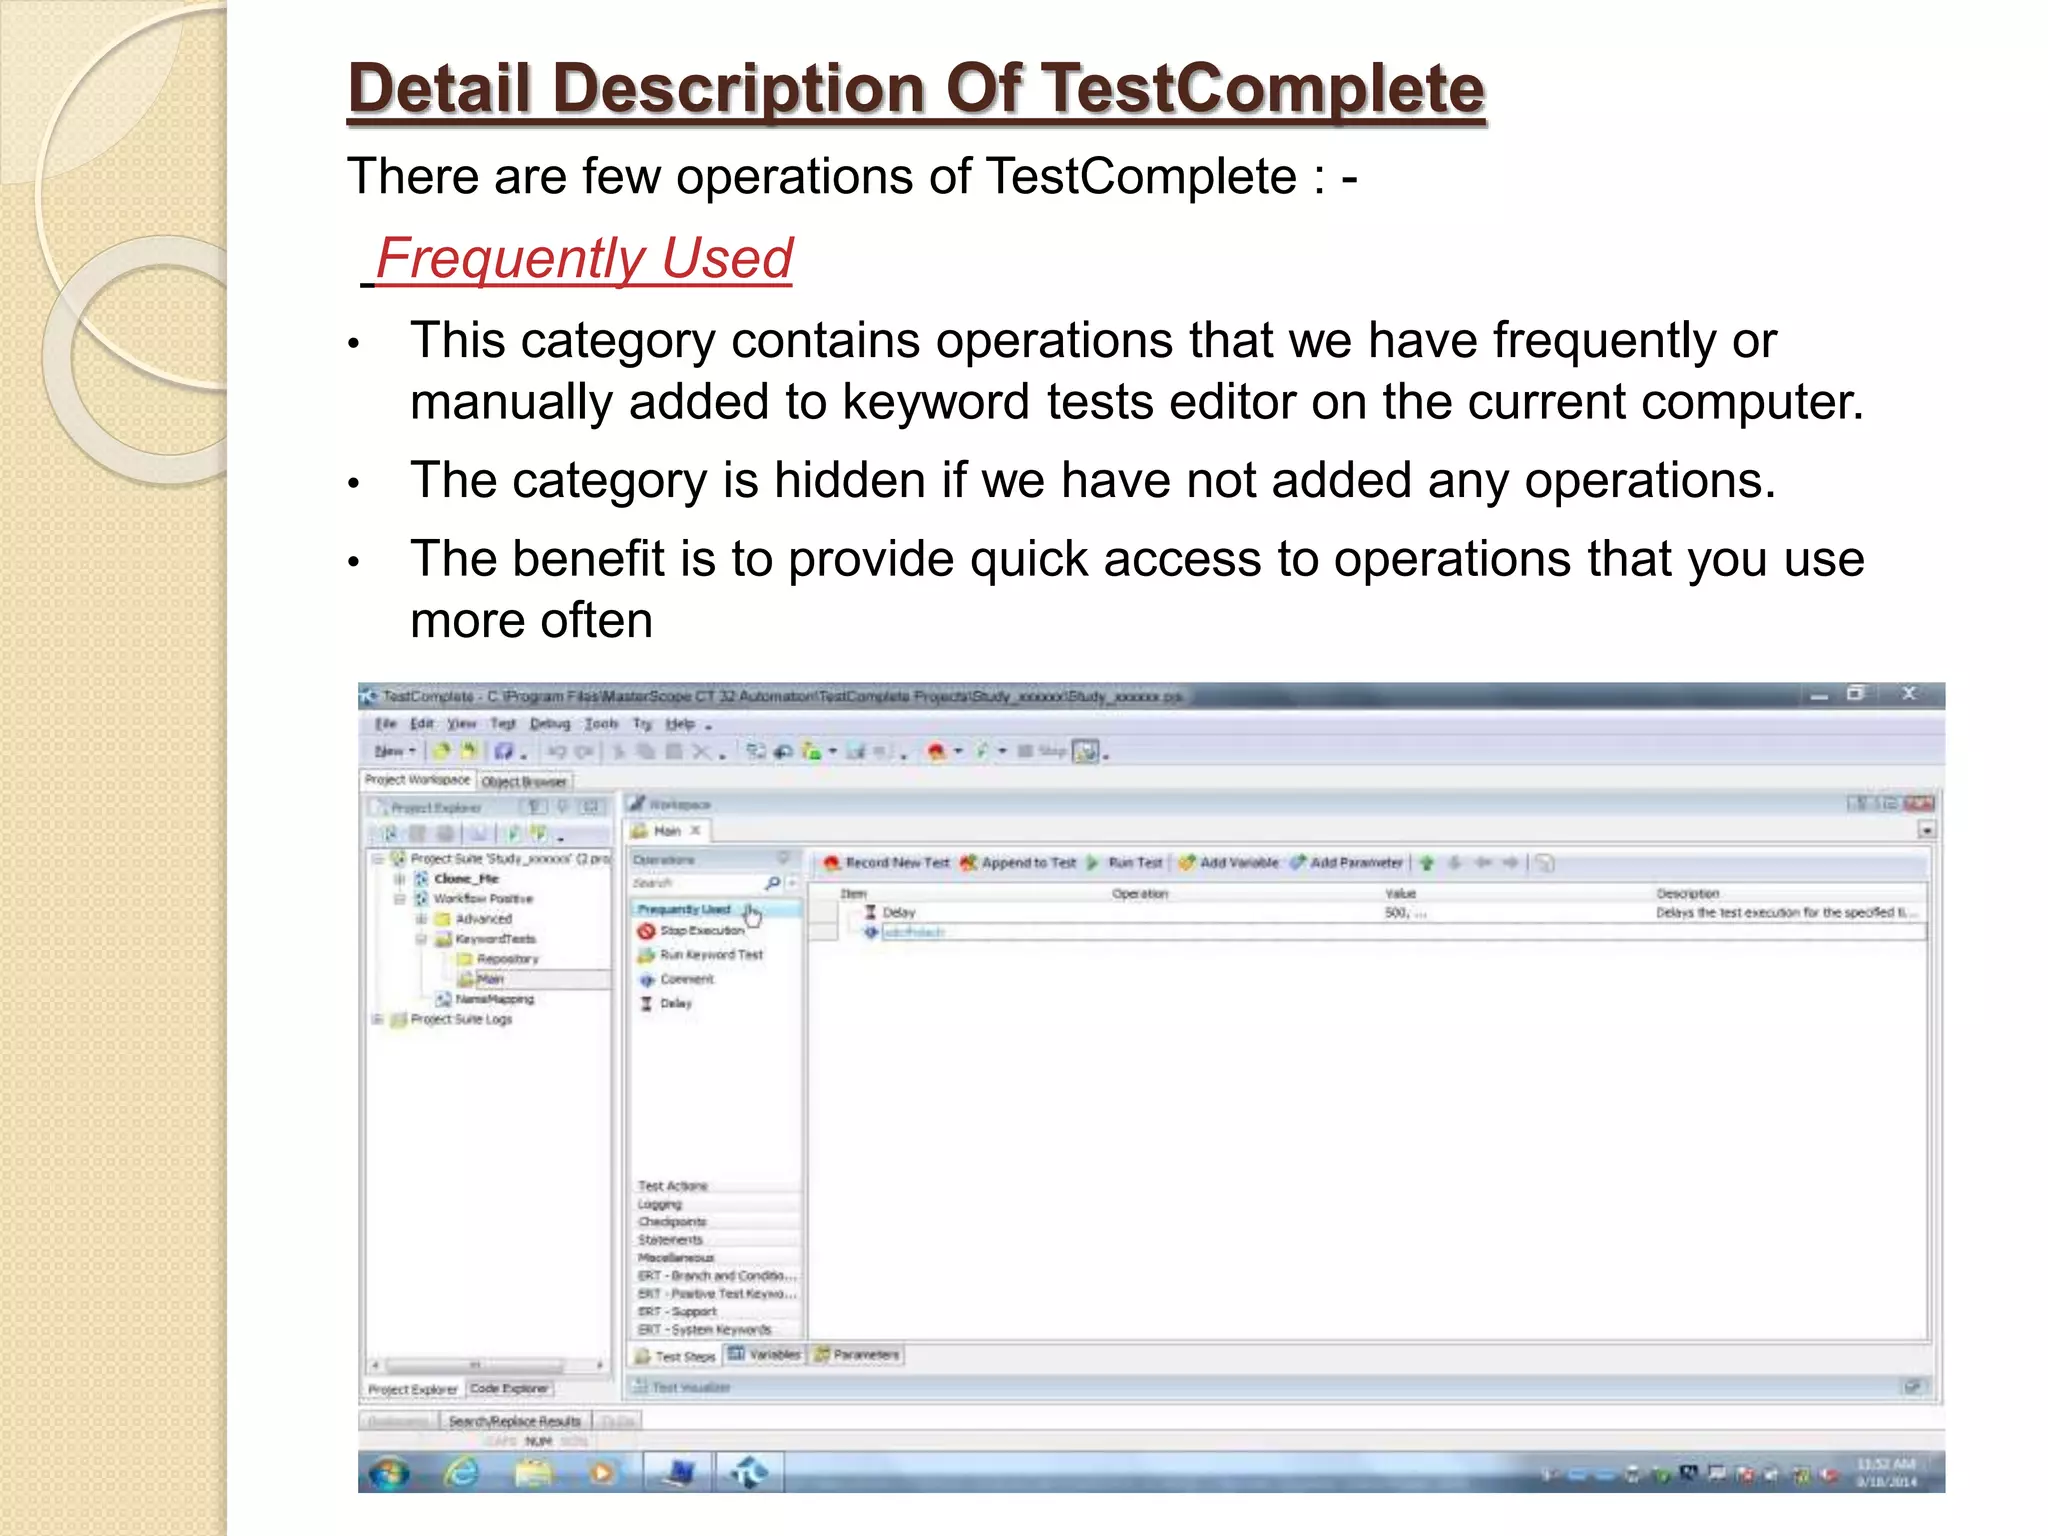Switch to the Variables tab
The image size is (2048, 1536).
(x=765, y=1355)
